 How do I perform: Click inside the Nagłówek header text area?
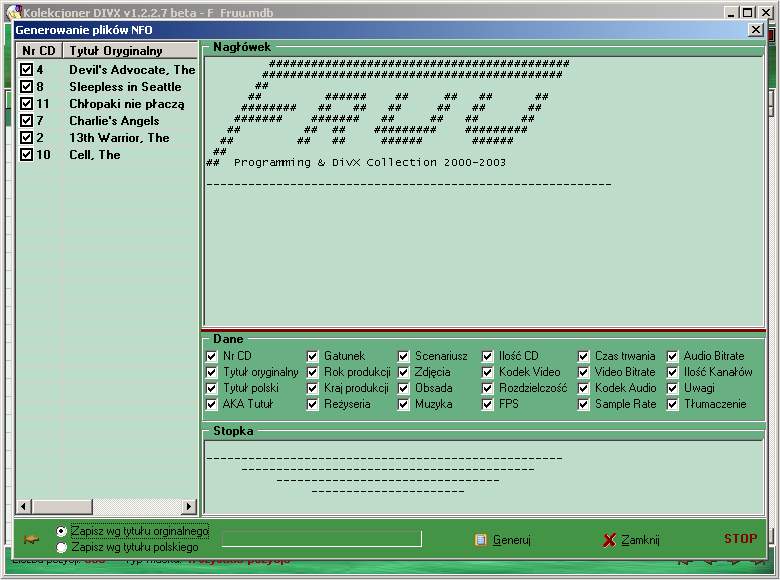(482, 250)
